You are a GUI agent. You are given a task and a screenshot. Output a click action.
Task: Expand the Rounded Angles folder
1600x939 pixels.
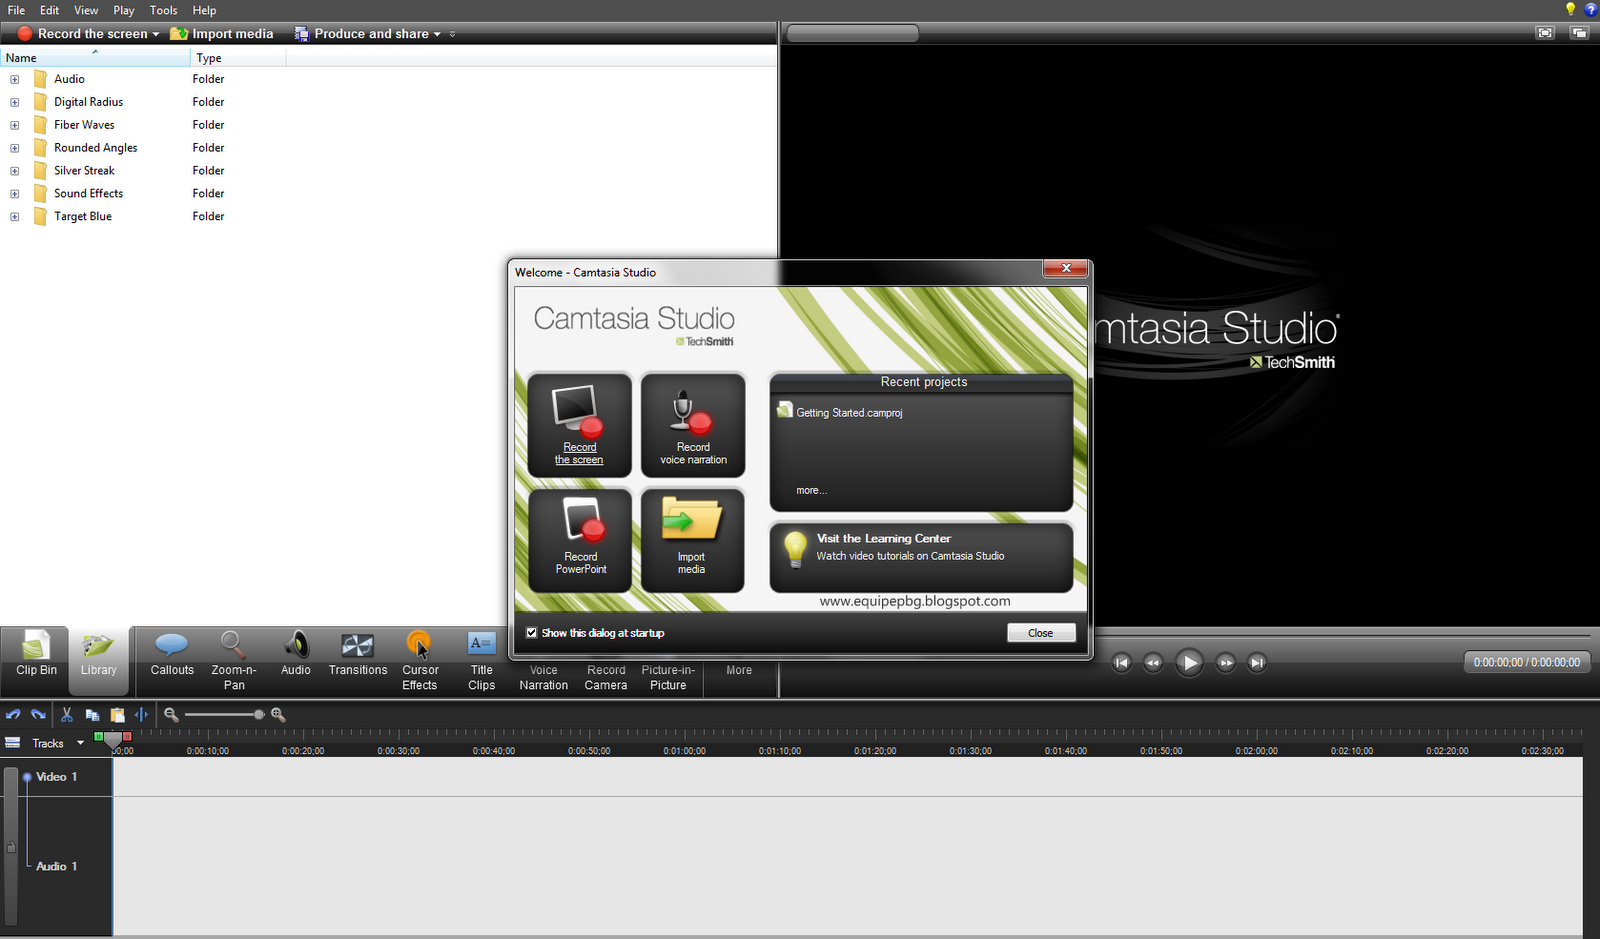tap(15, 148)
